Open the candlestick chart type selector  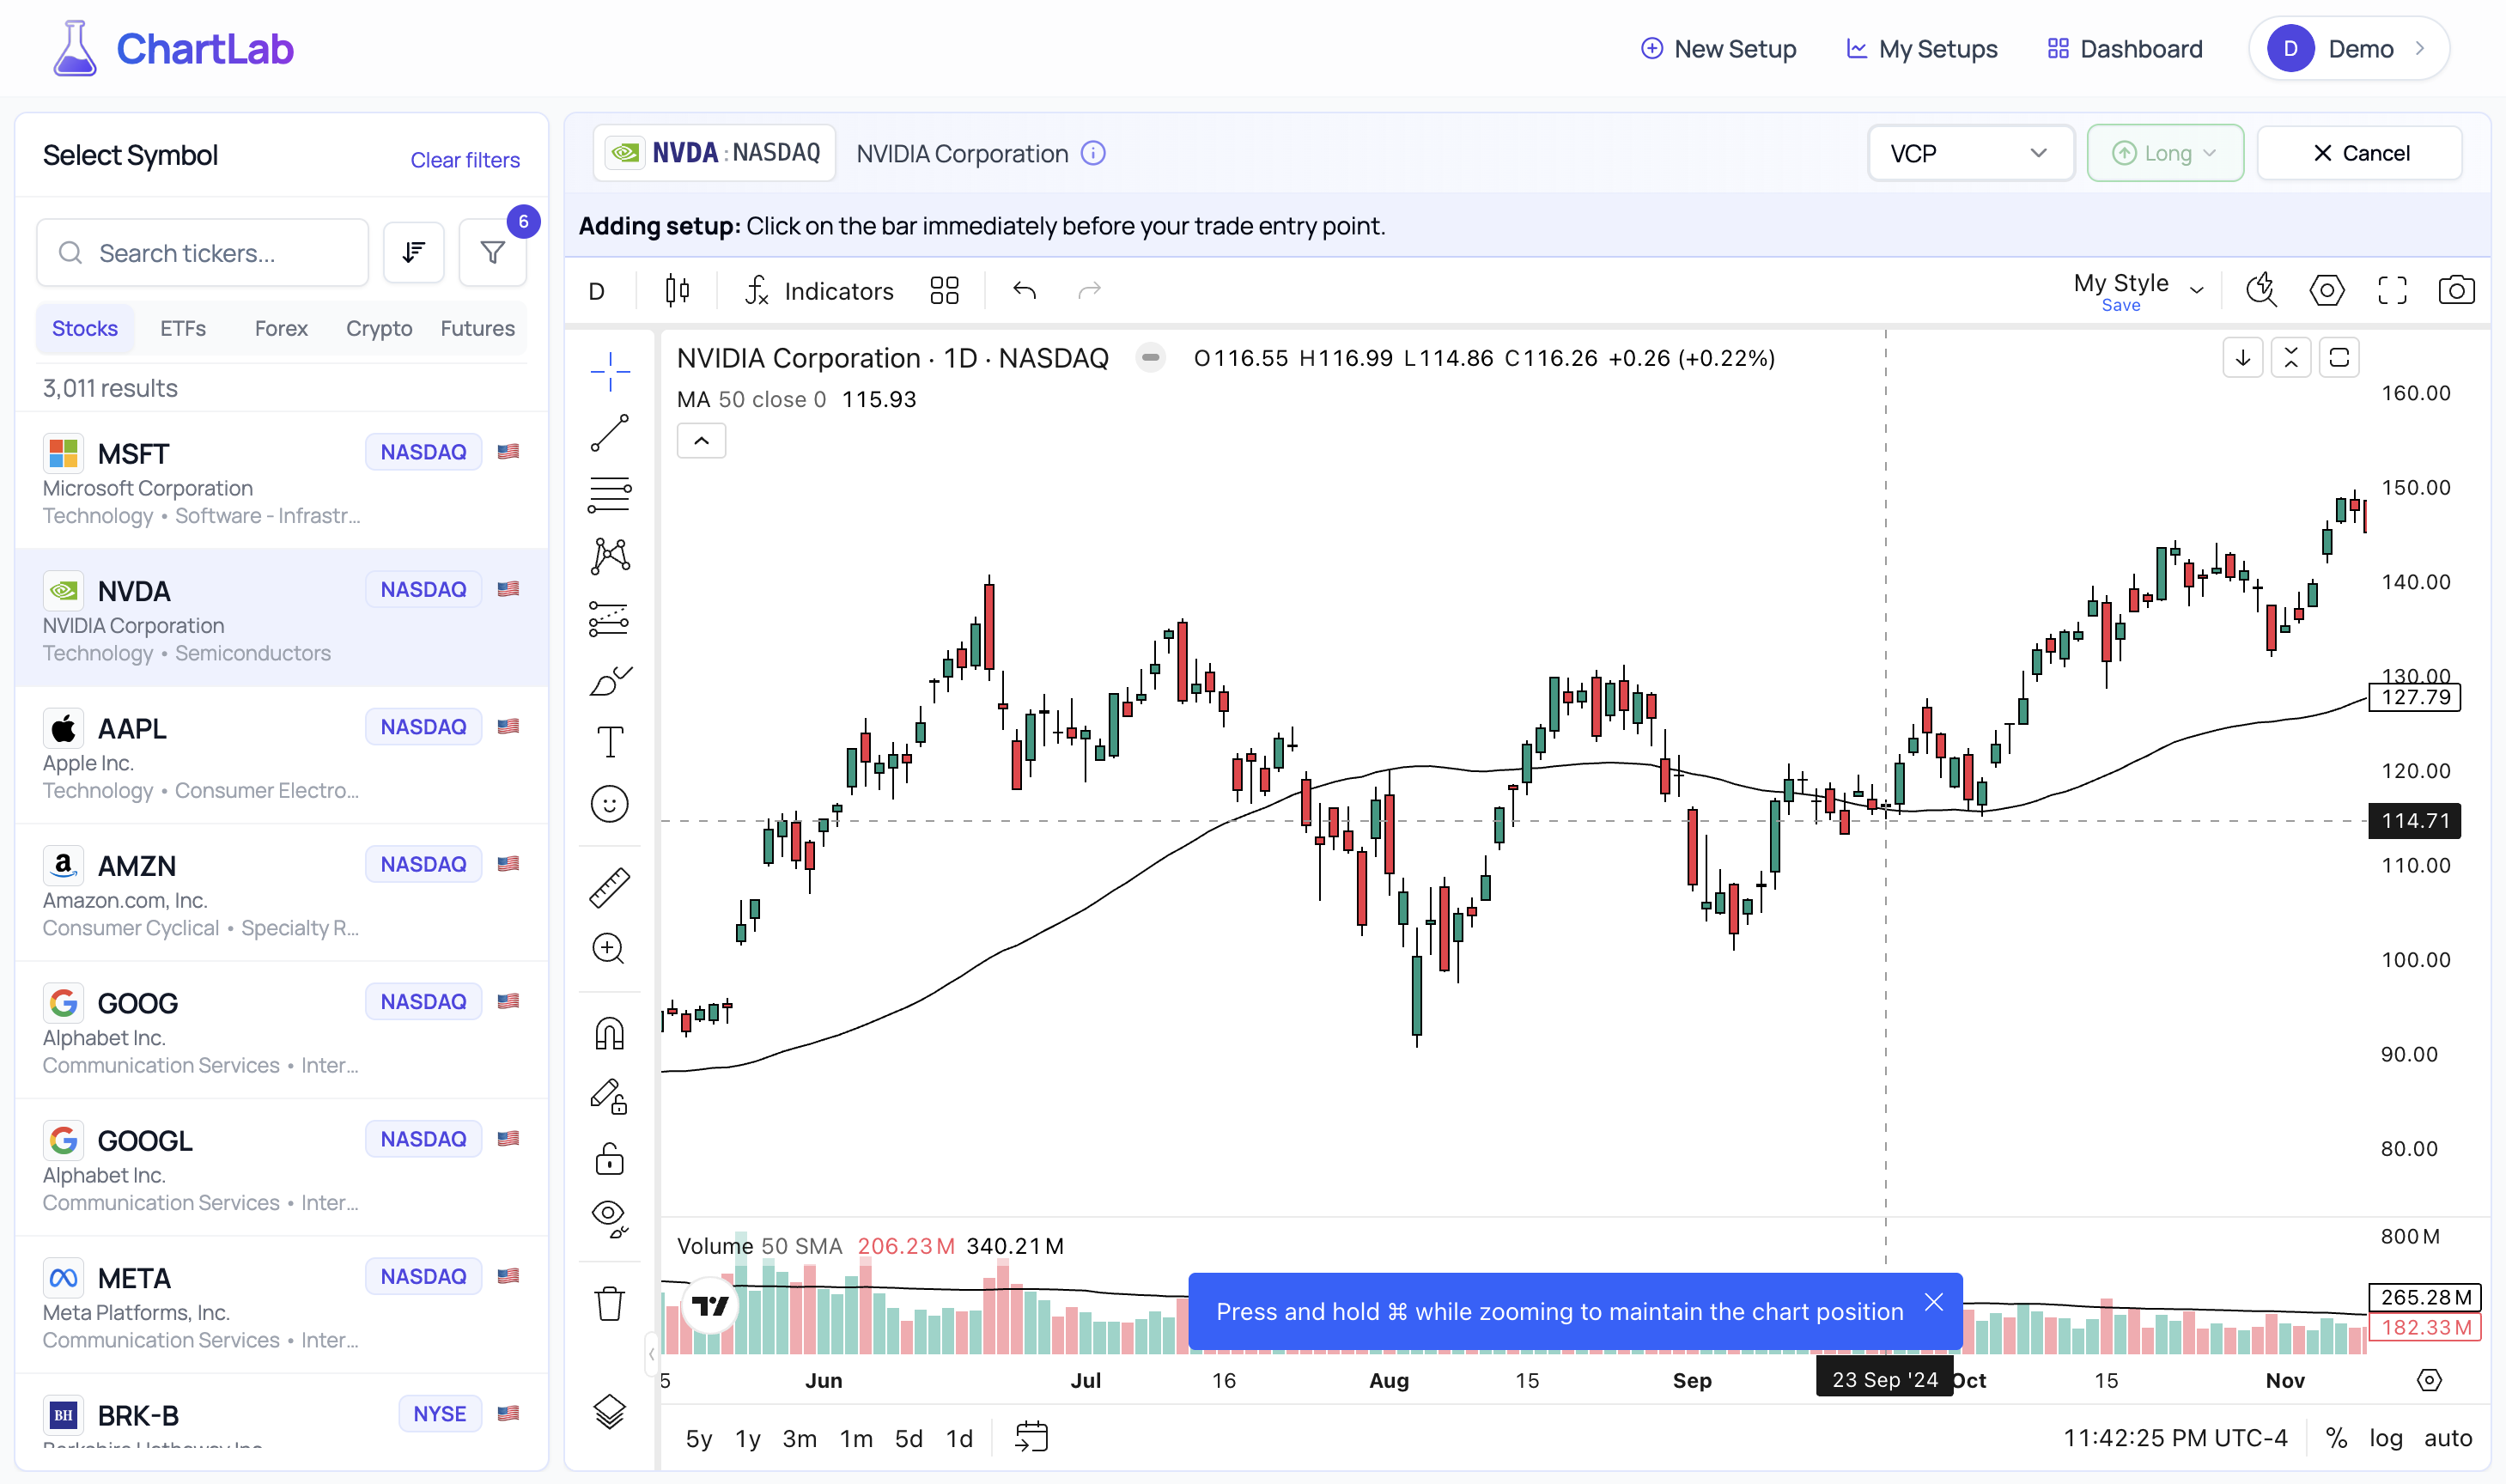pos(677,291)
